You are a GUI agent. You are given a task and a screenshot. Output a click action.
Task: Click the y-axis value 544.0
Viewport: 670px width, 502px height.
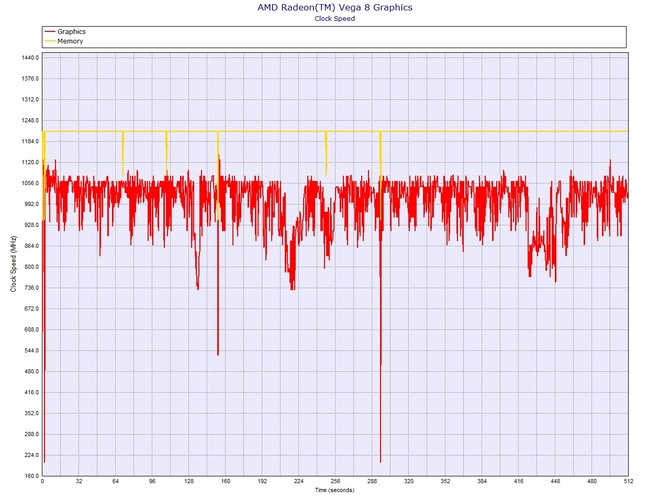point(31,351)
